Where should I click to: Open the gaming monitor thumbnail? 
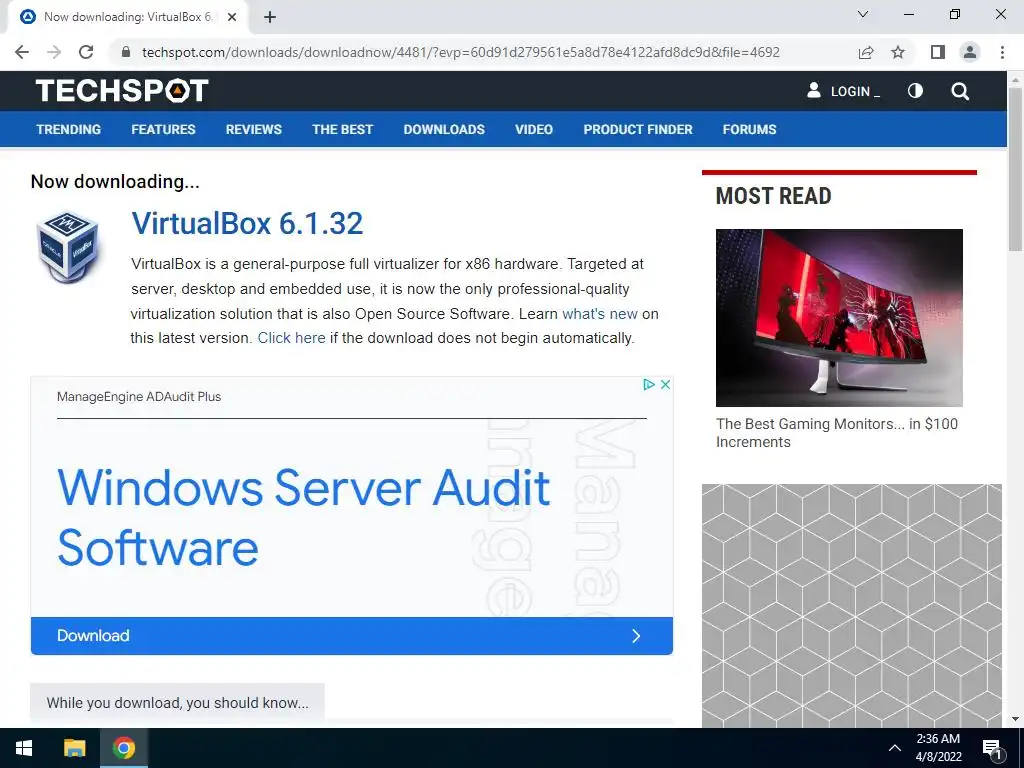tap(839, 318)
